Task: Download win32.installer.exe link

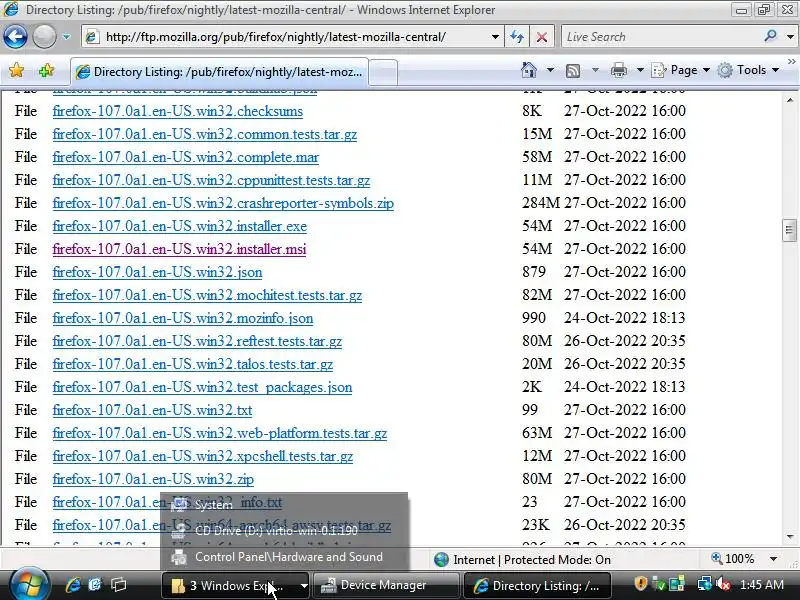Action: [x=180, y=226]
